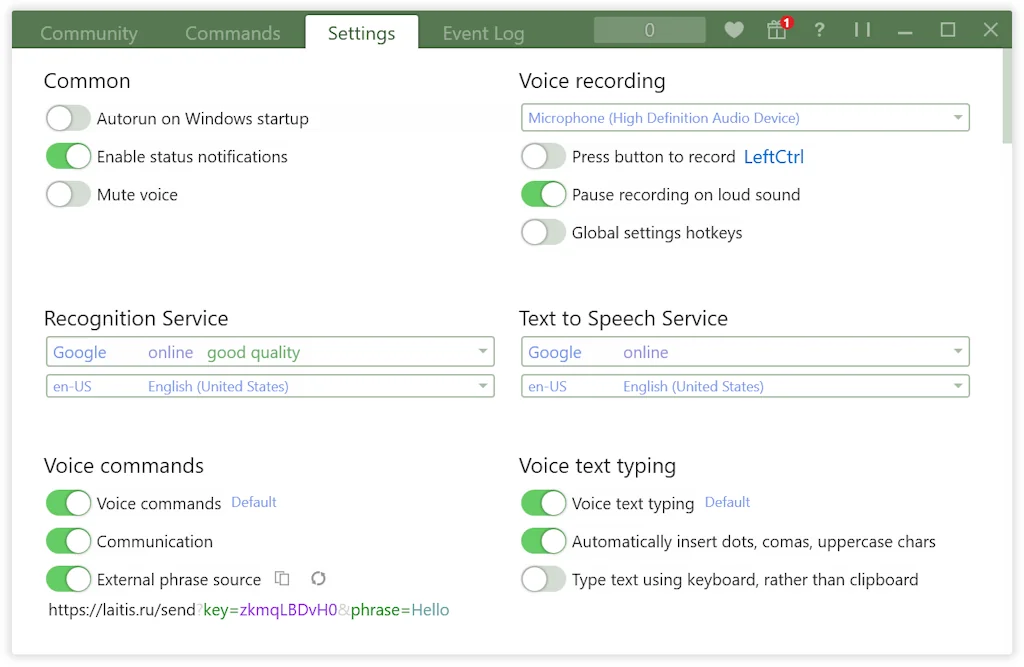
Task: Regenerate the external phrase source key
Action: 318,579
